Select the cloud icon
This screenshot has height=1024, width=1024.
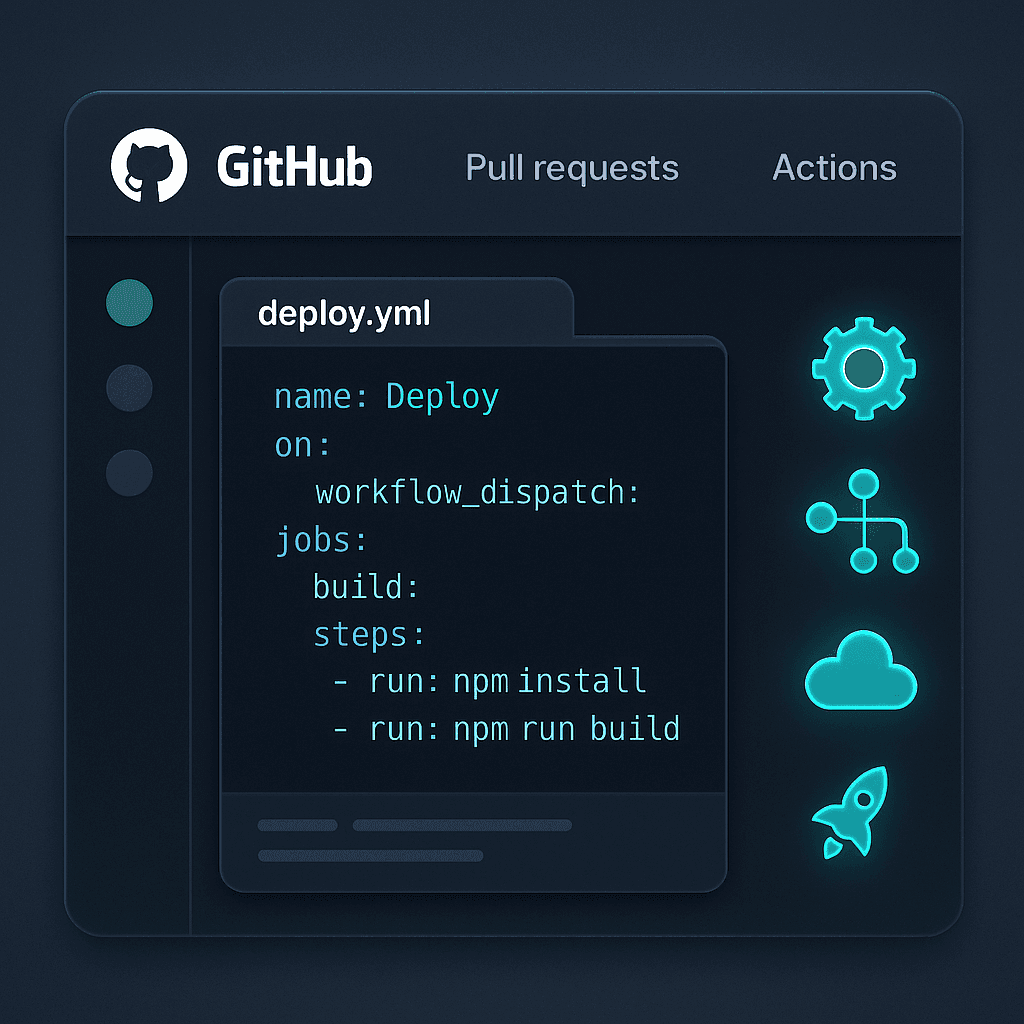860,671
